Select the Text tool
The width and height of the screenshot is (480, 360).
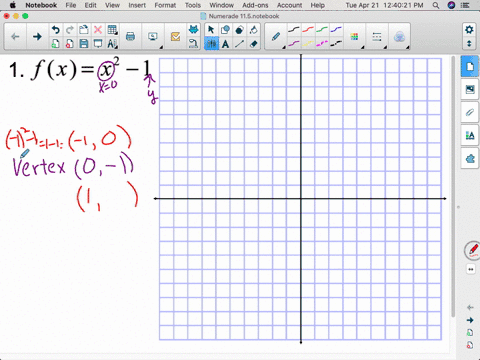pos(225,44)
